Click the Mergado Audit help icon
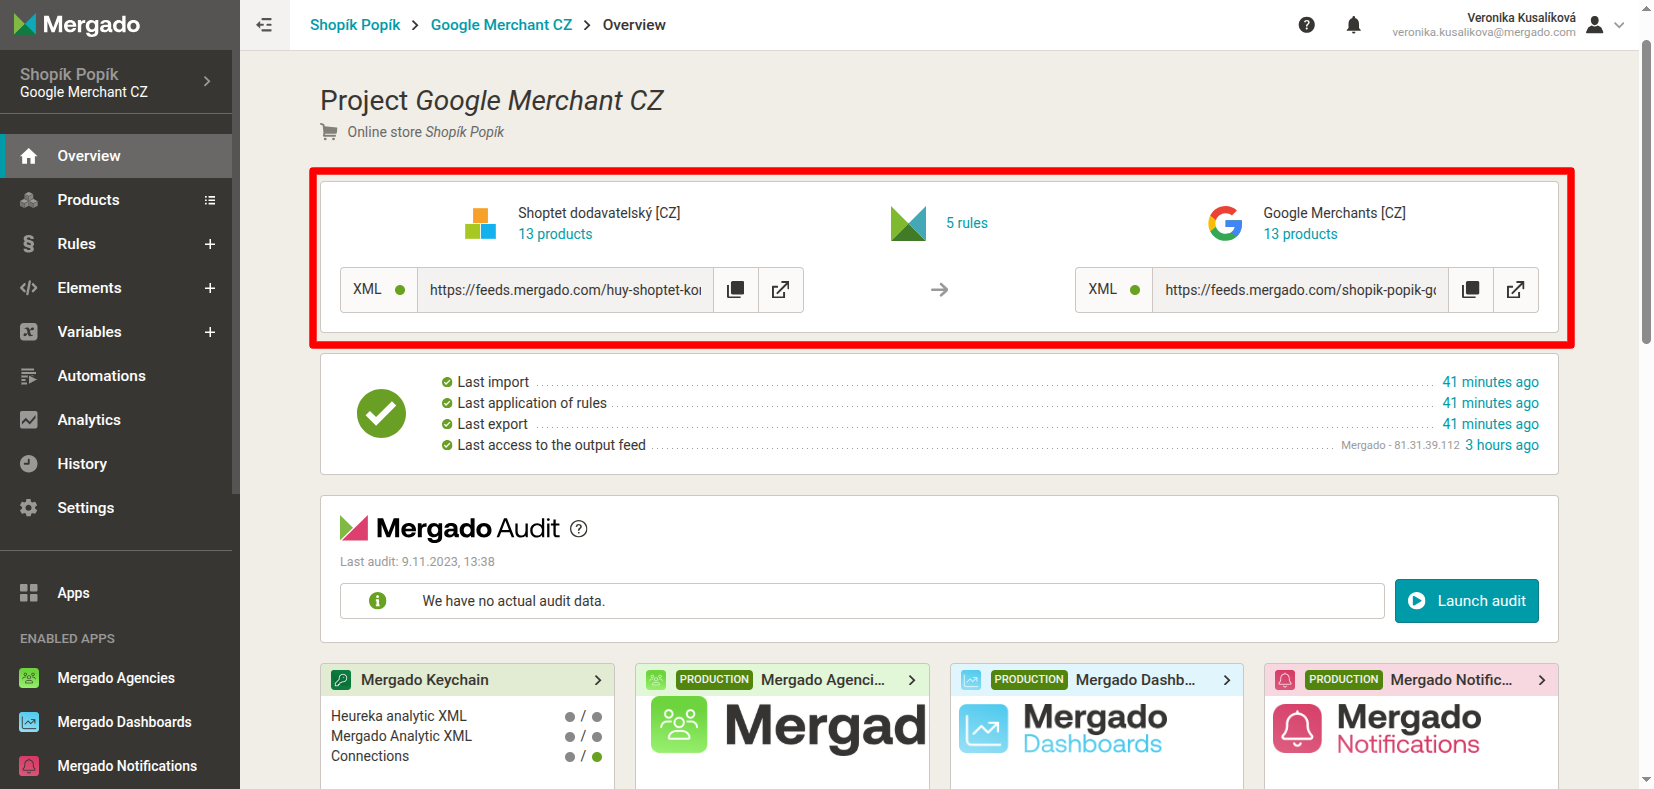Viewport: 1654px width, 789px height. [x=578, y=529]
